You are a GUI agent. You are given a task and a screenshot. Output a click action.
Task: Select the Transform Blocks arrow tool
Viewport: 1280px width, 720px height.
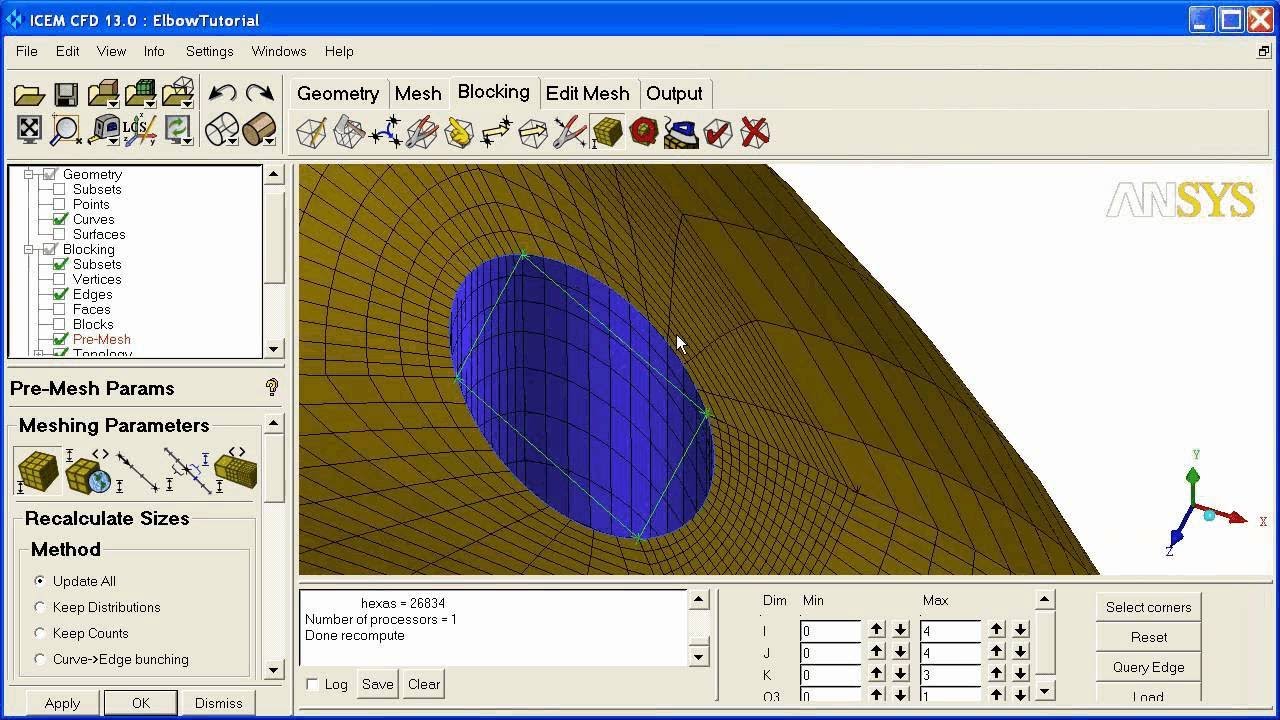[533, 133]
